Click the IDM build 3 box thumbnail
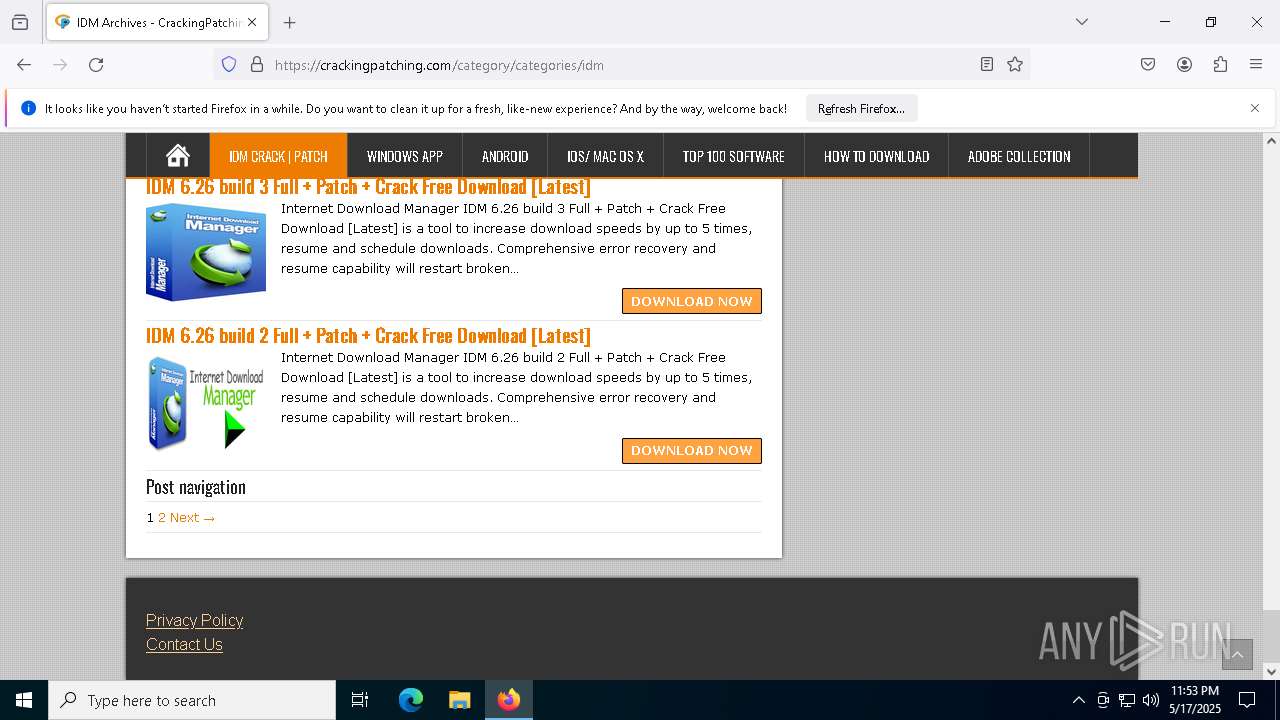The width and height of the screenshot is (1280, 720). click(x=206, y=251)
